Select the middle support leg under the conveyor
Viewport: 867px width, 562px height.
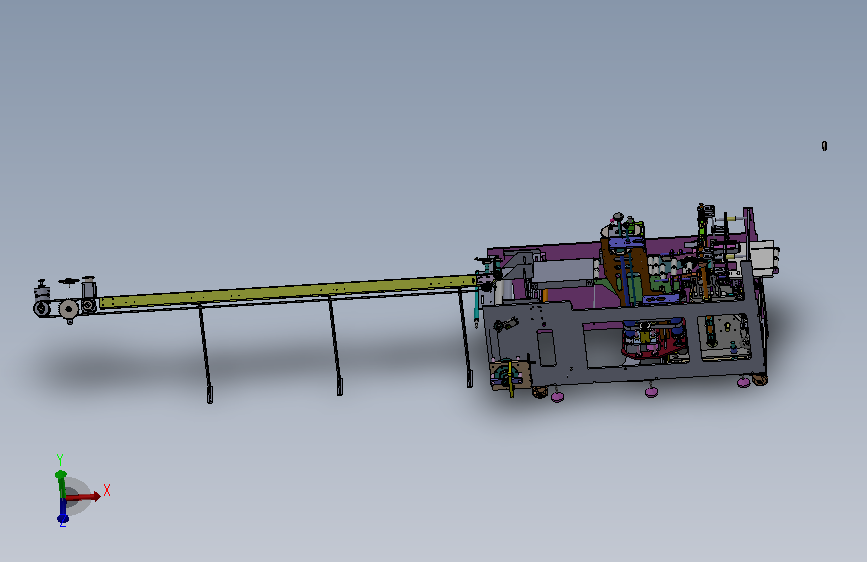(335, 346)
